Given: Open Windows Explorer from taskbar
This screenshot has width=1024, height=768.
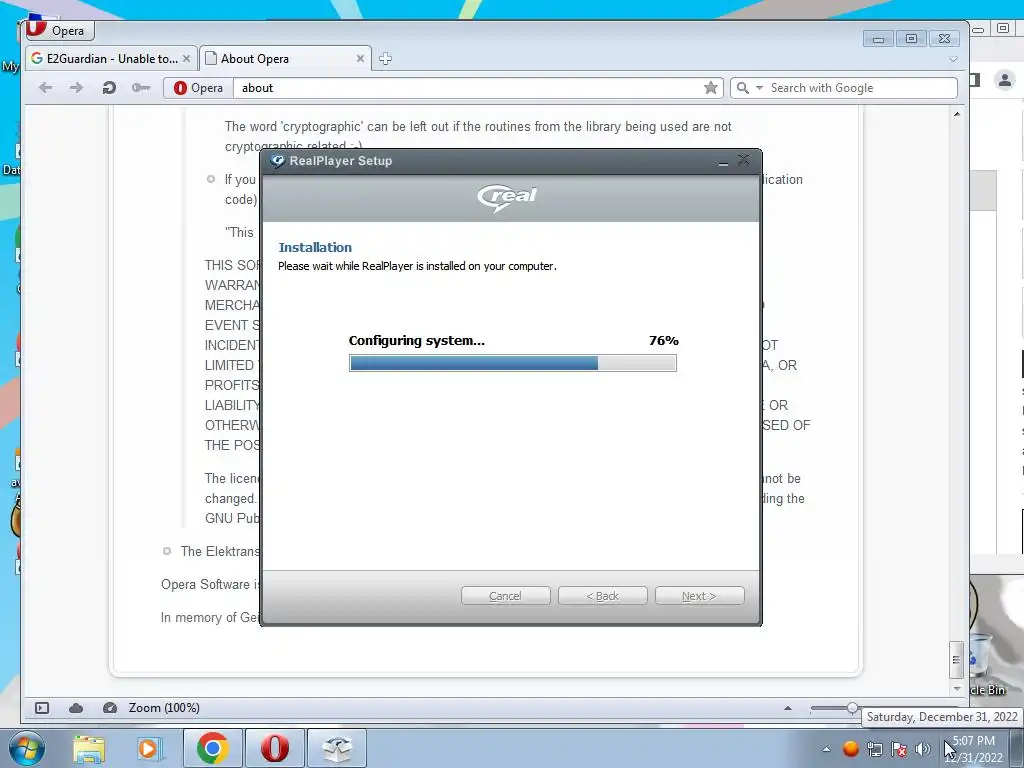Looking at the screenshot, I should click(x=89, y=748).
